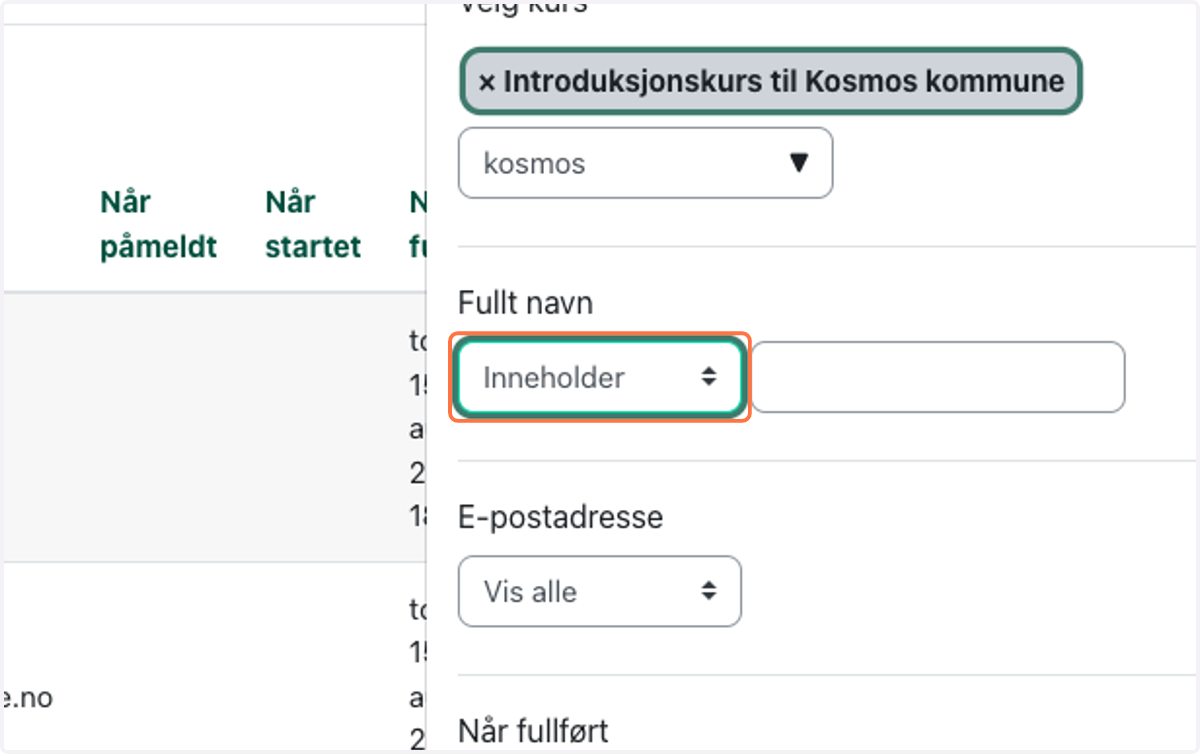
Task: Click the Når fullført filter label
Action: tap(532, 731)
